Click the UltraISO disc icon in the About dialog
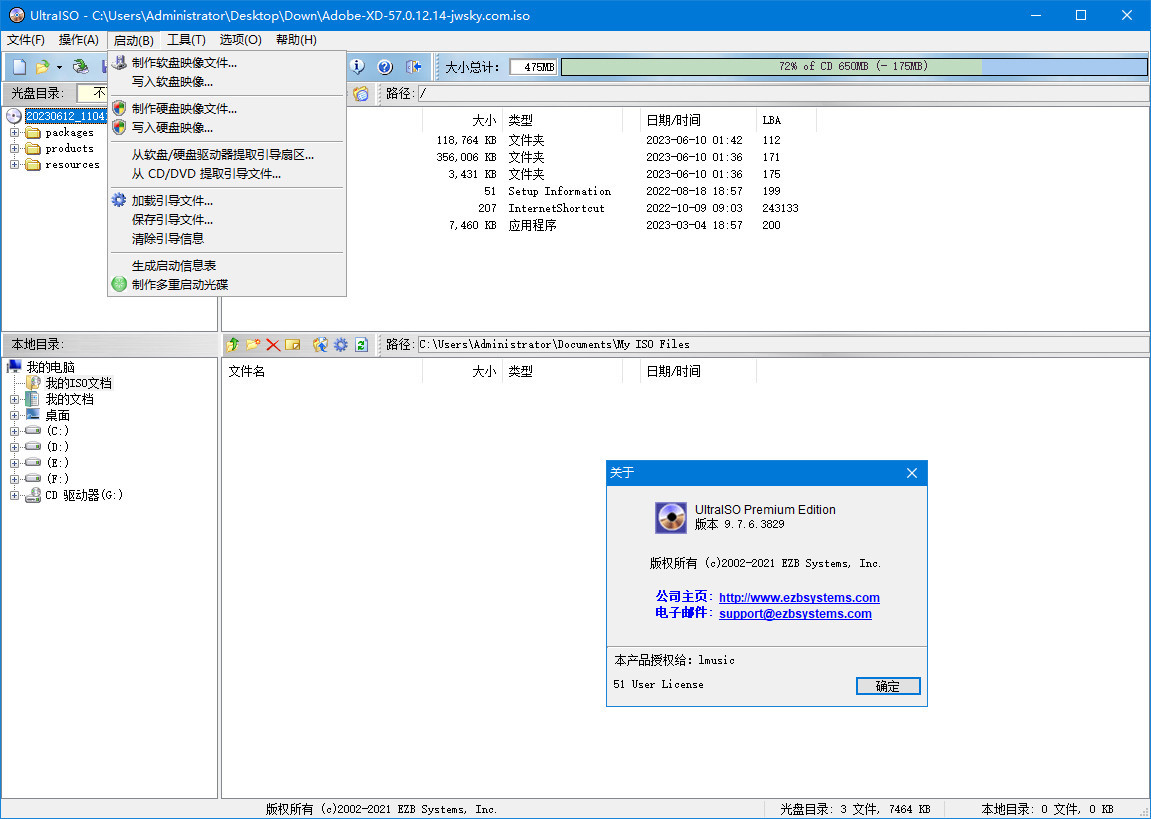Screen dimensions: 1151x819 [670, 518]
